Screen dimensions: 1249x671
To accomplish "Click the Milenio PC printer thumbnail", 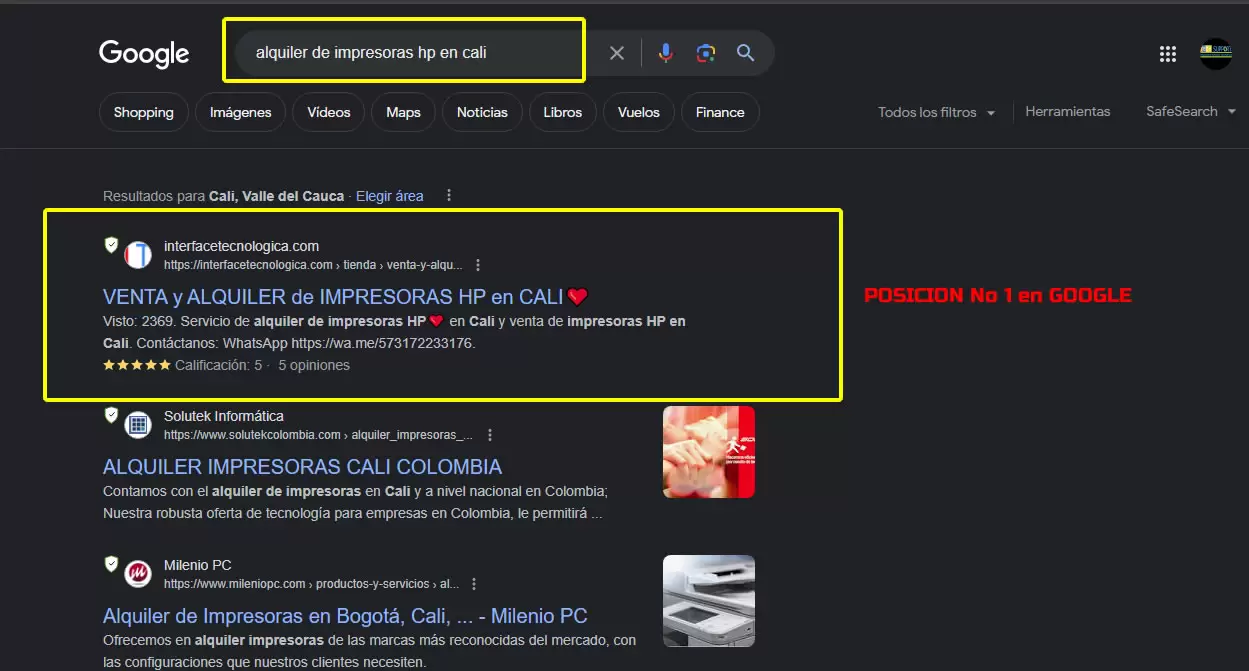I will click(x=708, y=600).
